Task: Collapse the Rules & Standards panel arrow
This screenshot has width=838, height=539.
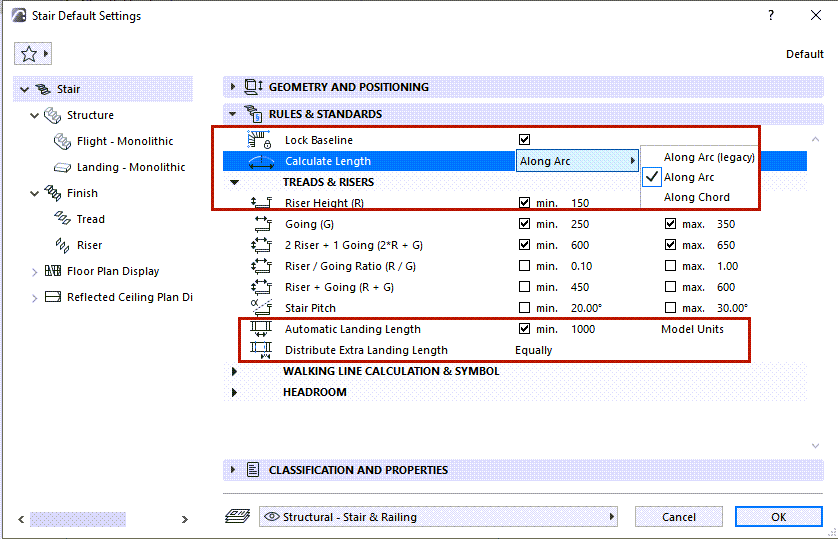Action: [232, 114]
